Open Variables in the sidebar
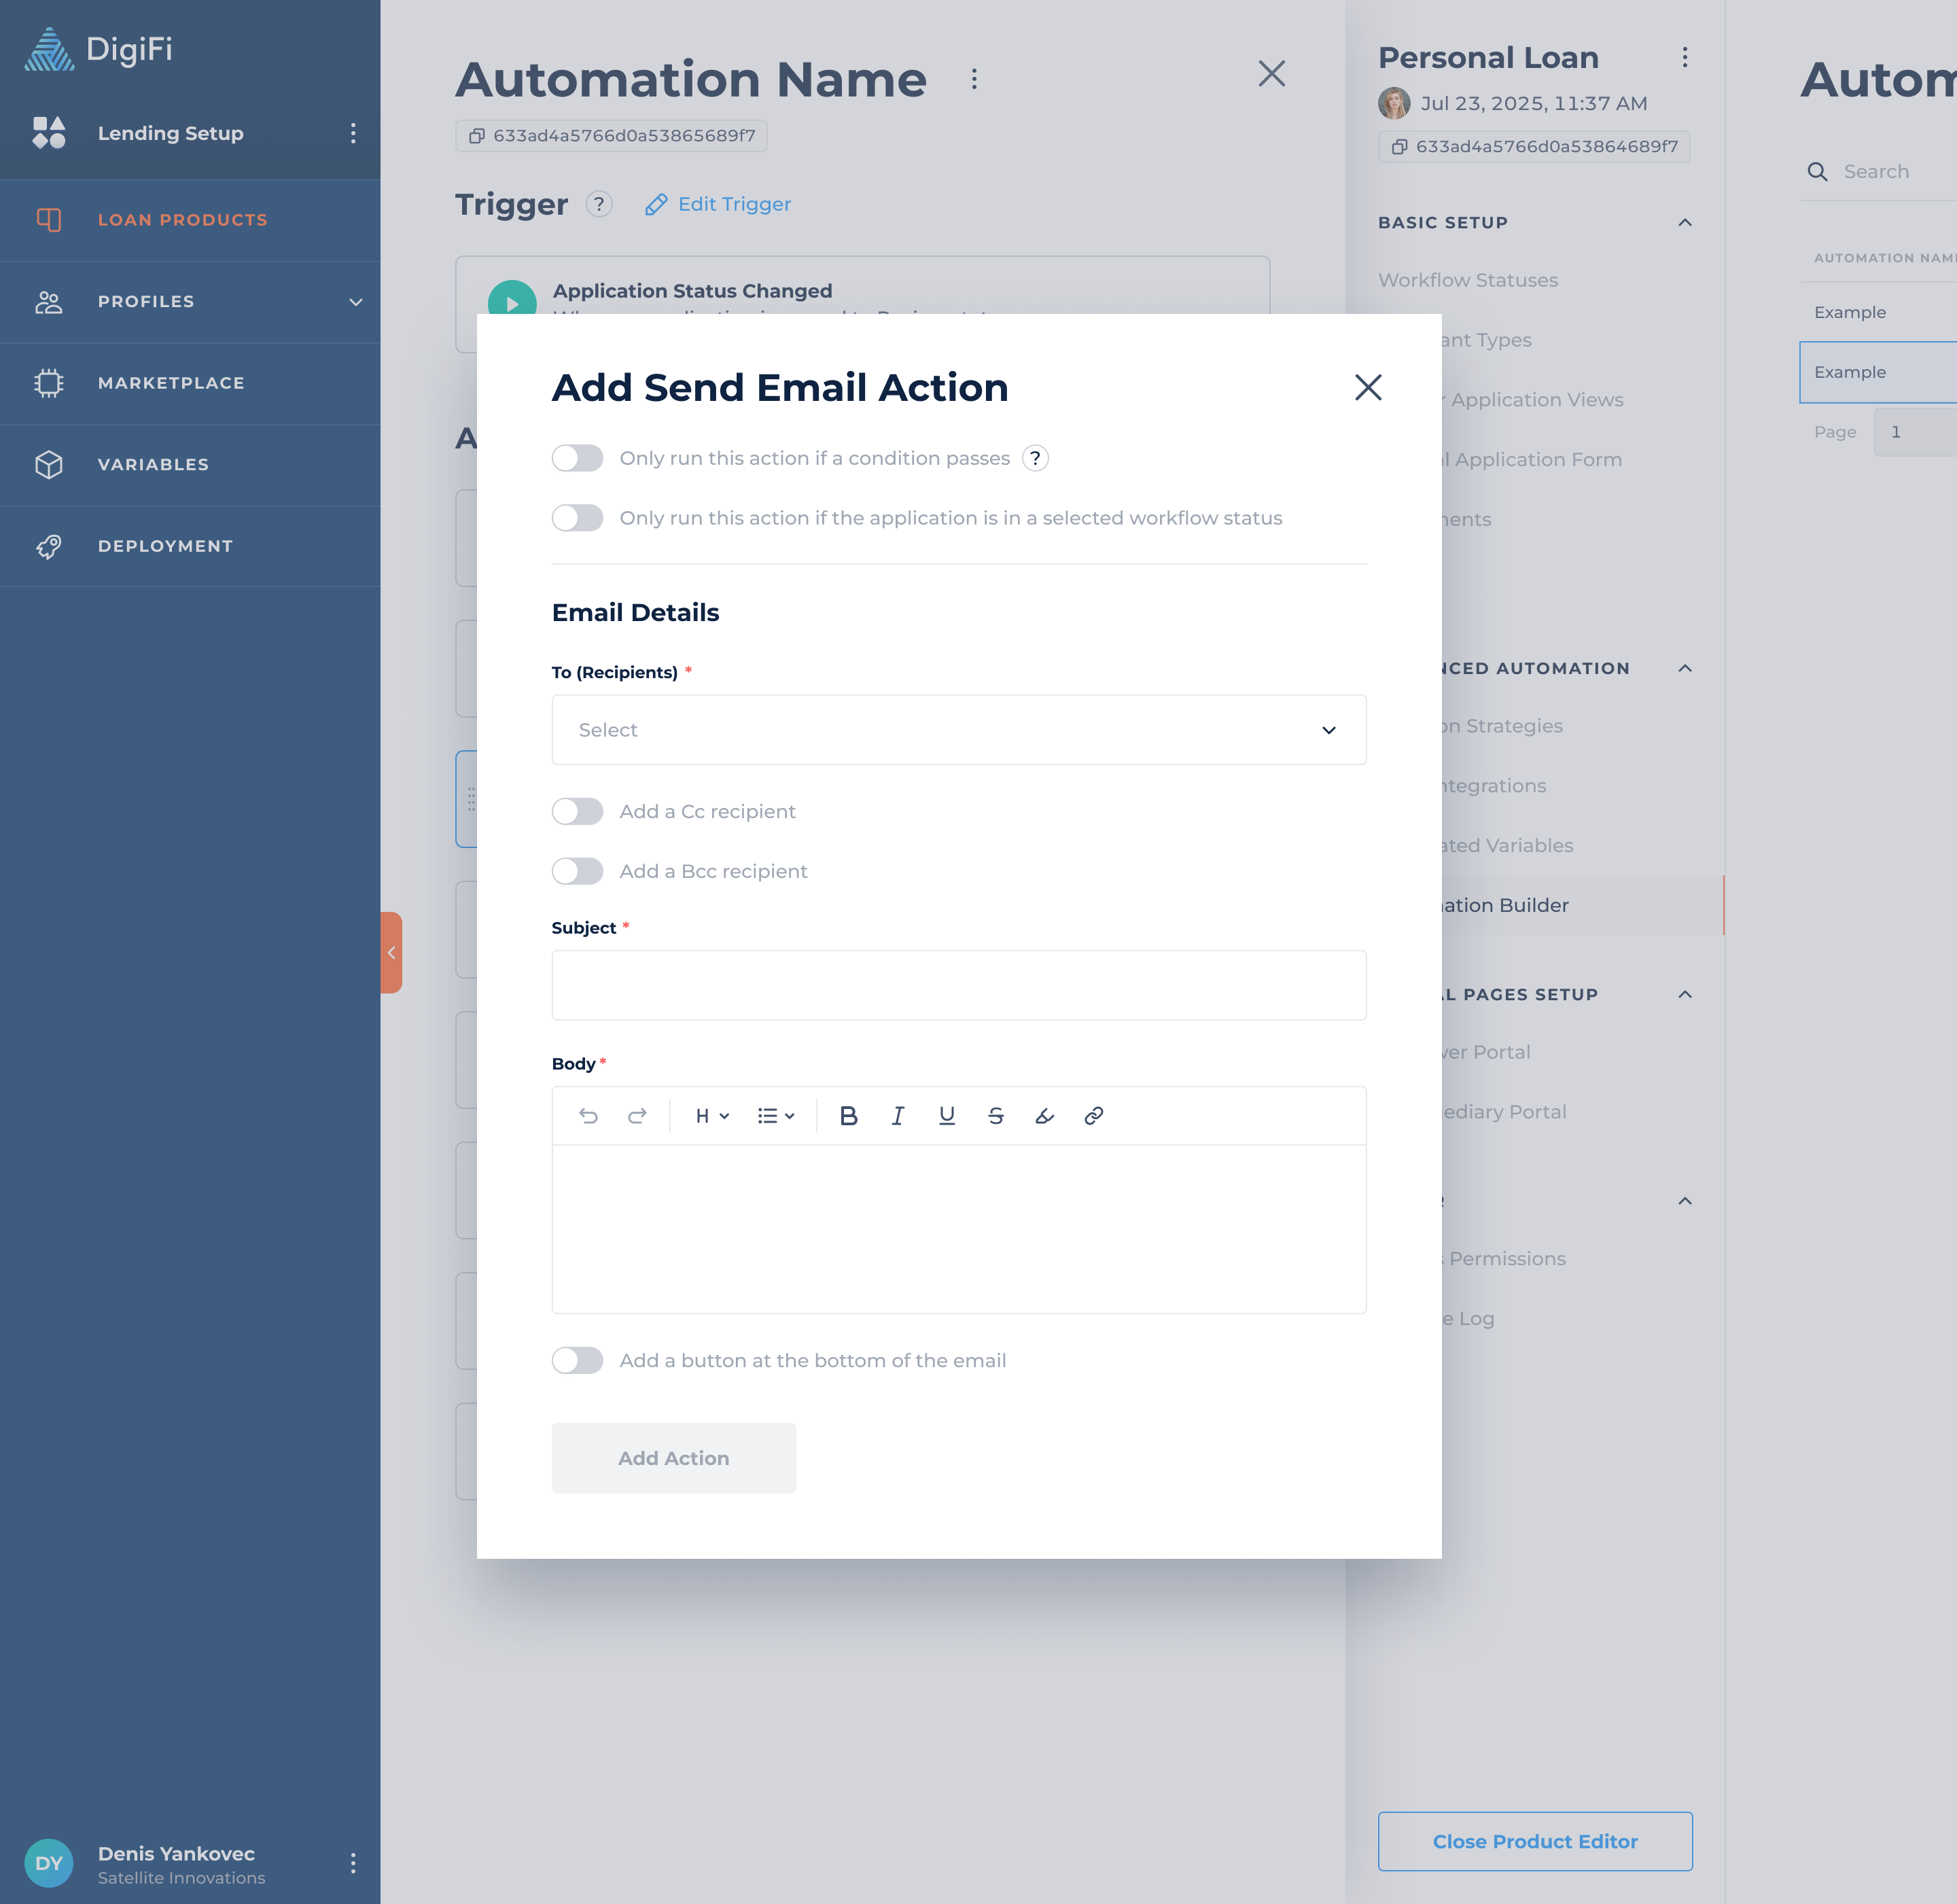This screenshot has width=1957, height=1904. coord(153,464)
